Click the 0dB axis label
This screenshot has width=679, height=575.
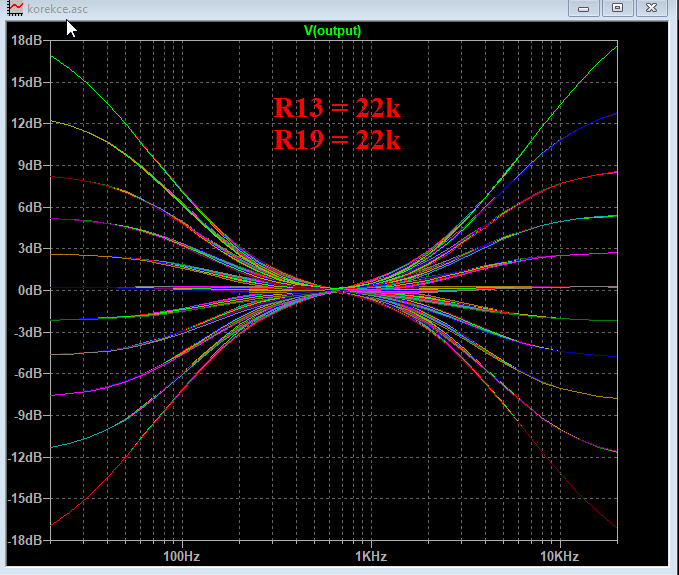(x=30, y=291)
